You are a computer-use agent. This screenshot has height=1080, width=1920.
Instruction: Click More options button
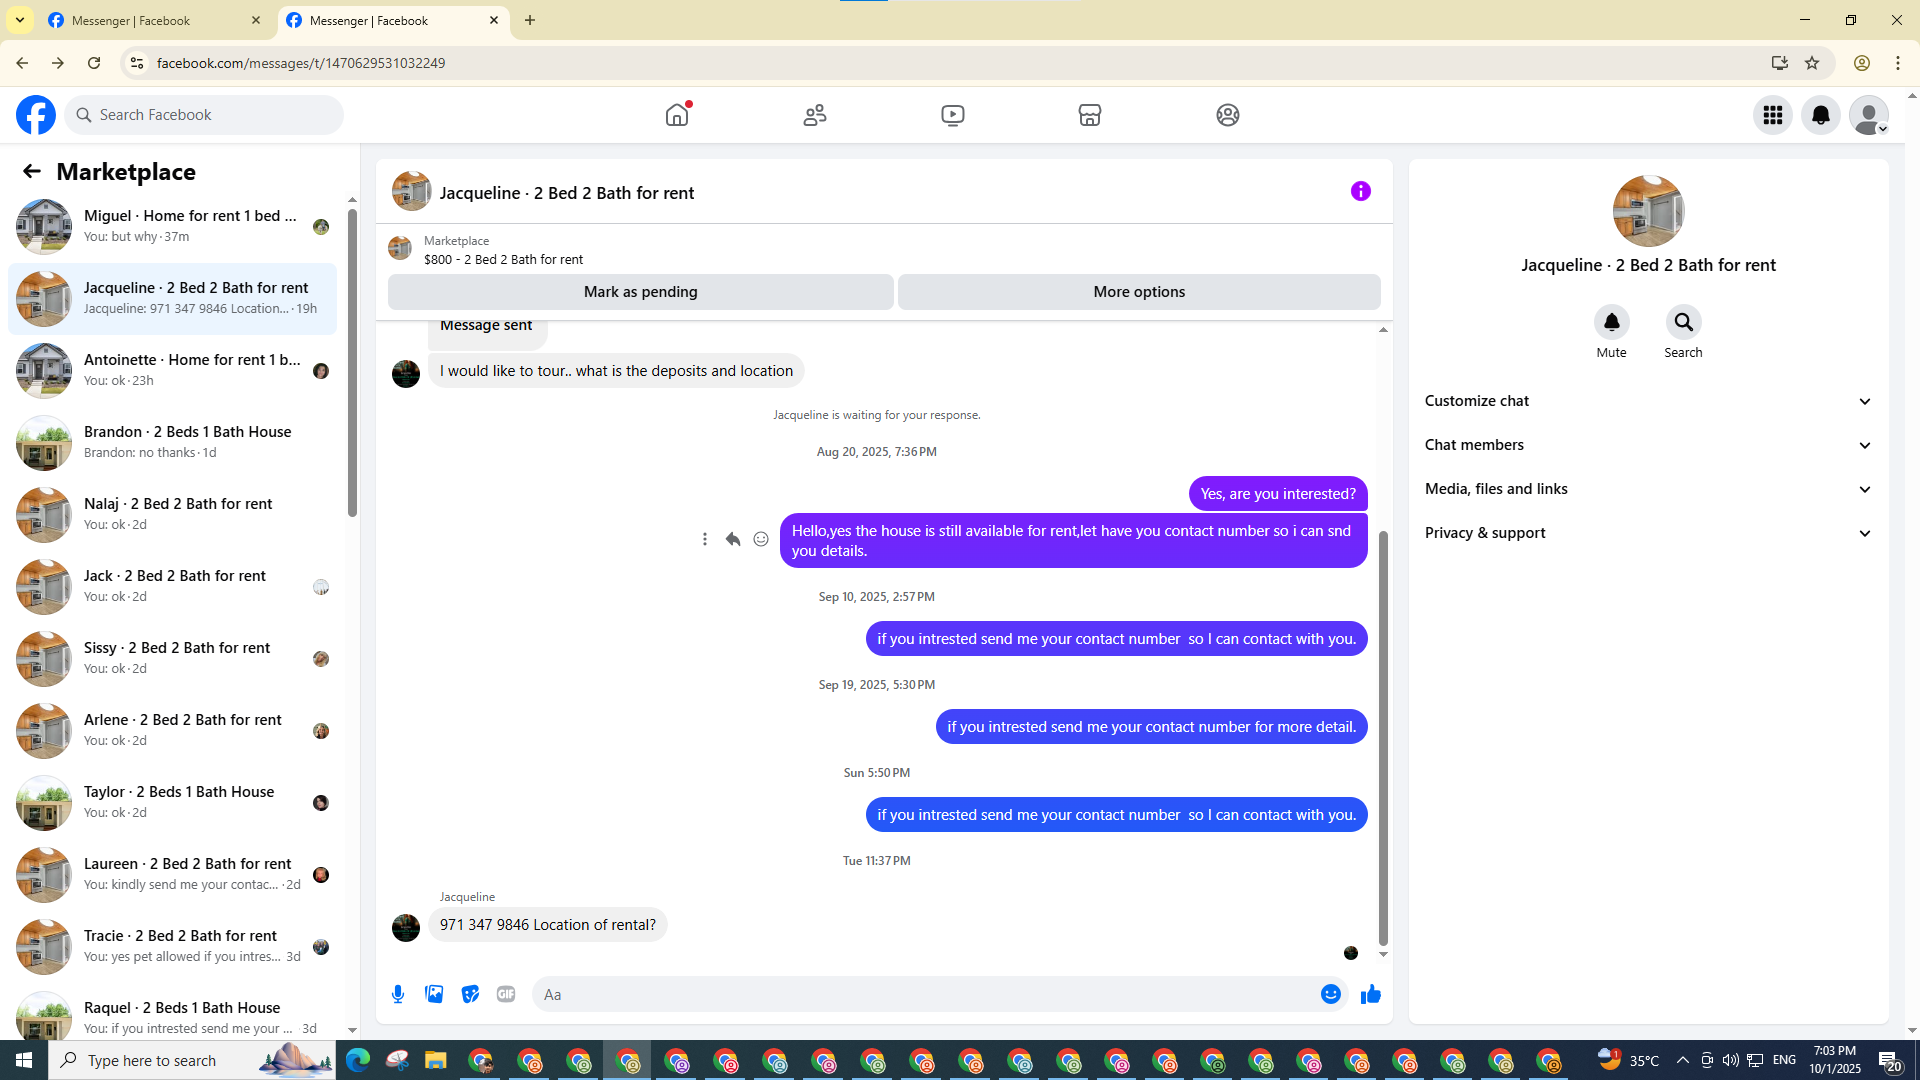click(x=1139, y=292)
